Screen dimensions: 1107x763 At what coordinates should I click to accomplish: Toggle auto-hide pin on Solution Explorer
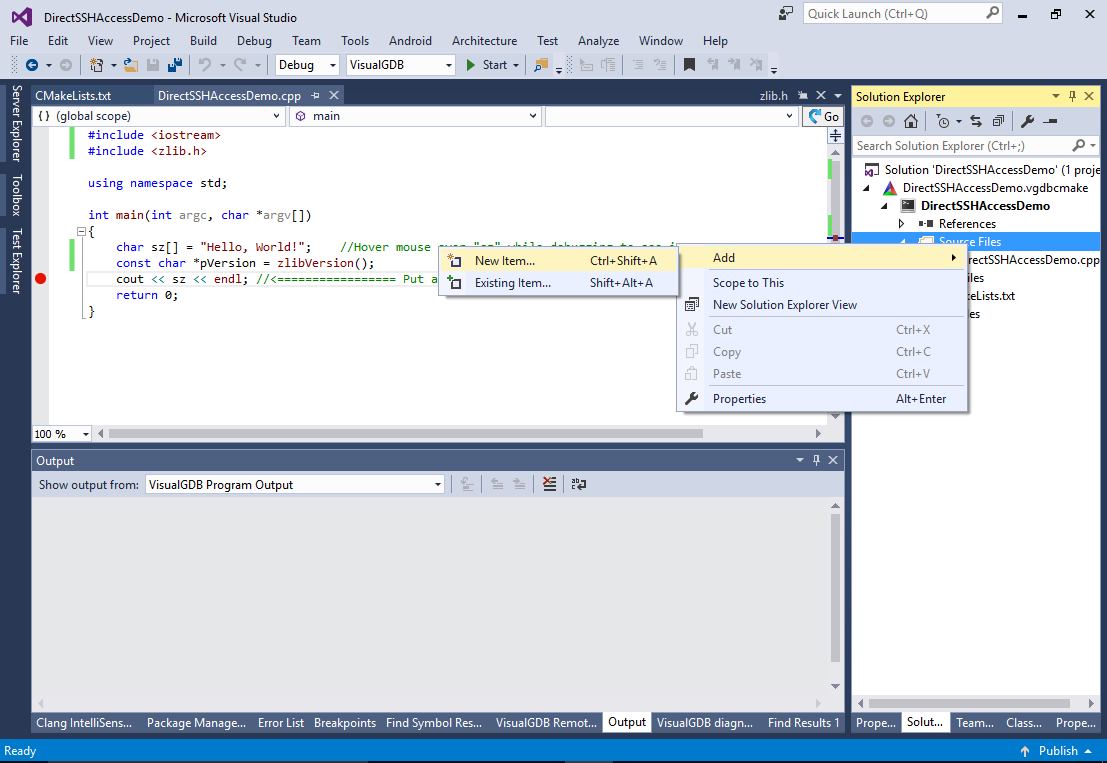(1073, 96)
